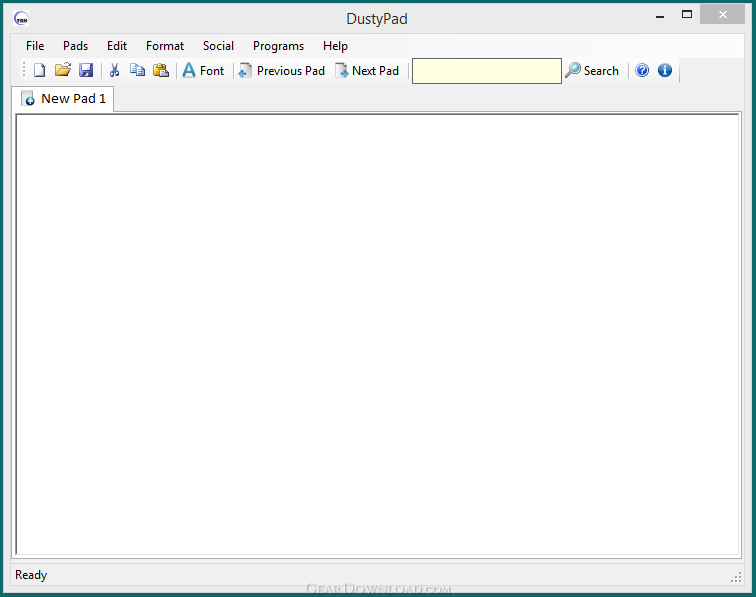Viewport: 756px width, 597px height.
Task: Click the resize grip in the status bar
Action: [736, 577]
